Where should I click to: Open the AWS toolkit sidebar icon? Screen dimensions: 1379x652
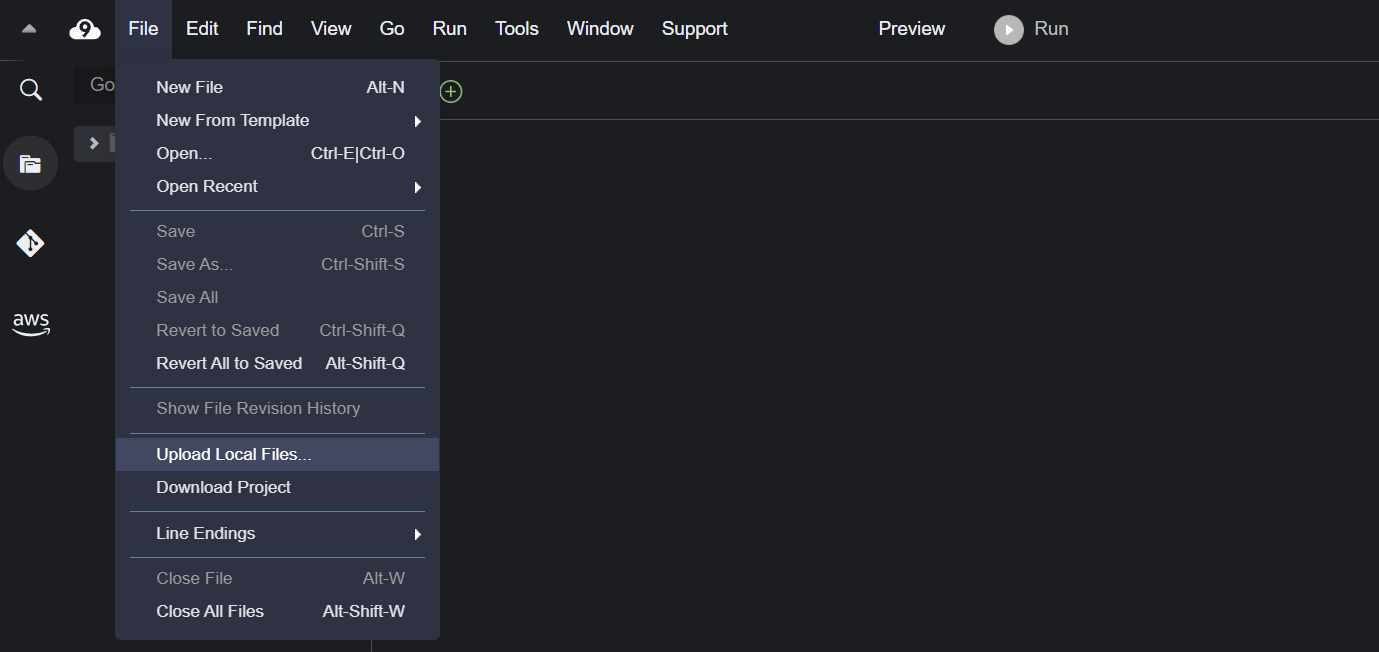click(x=31, y=323)
